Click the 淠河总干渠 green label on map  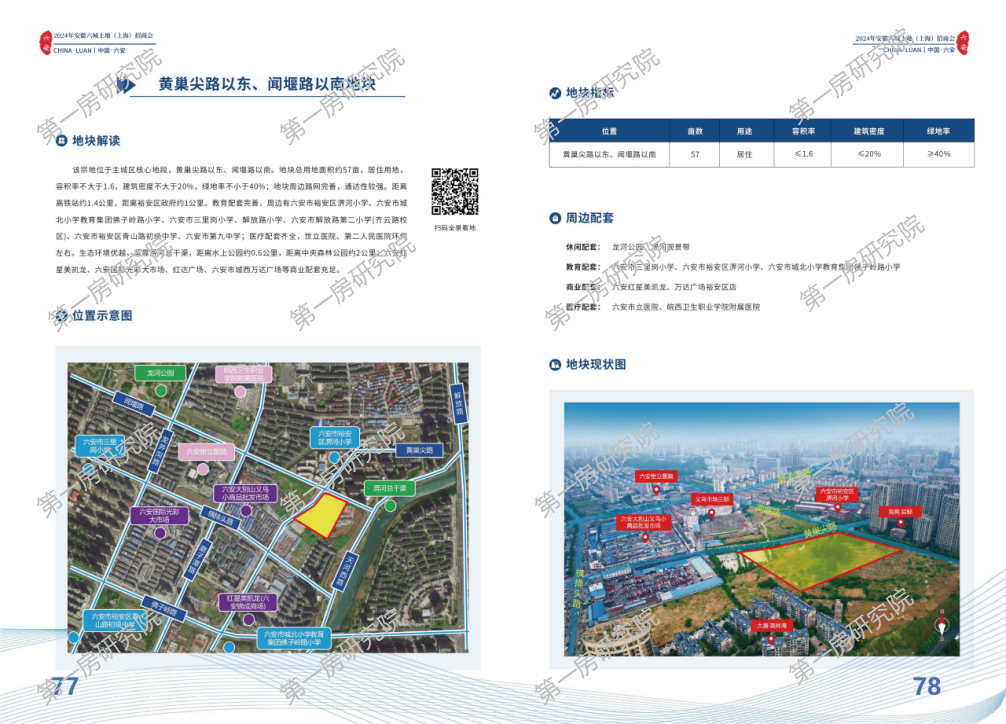tap(389, 488)
